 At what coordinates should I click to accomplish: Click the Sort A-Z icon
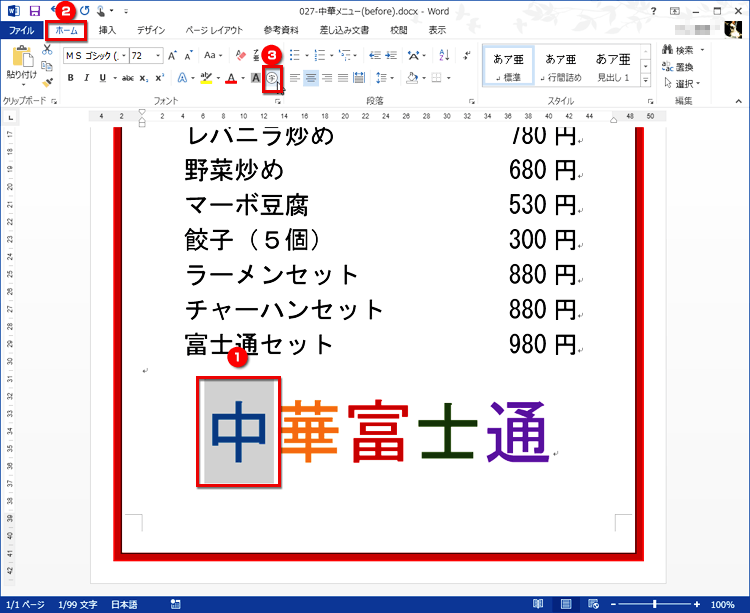tap(444, 55)
